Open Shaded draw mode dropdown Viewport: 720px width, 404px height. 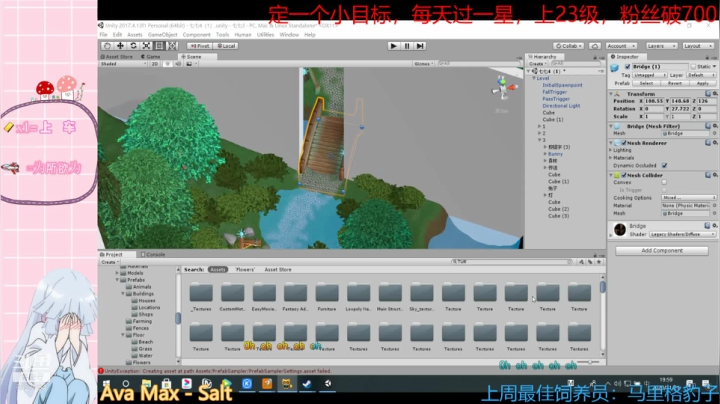123,64
